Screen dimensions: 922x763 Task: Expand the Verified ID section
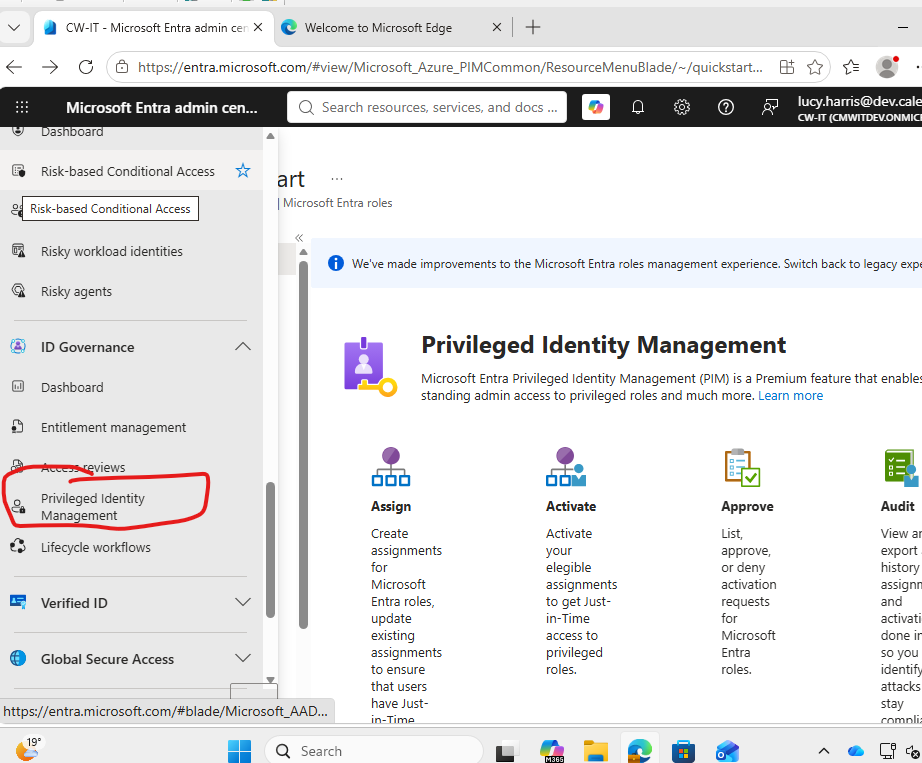(x=243, y=602)
